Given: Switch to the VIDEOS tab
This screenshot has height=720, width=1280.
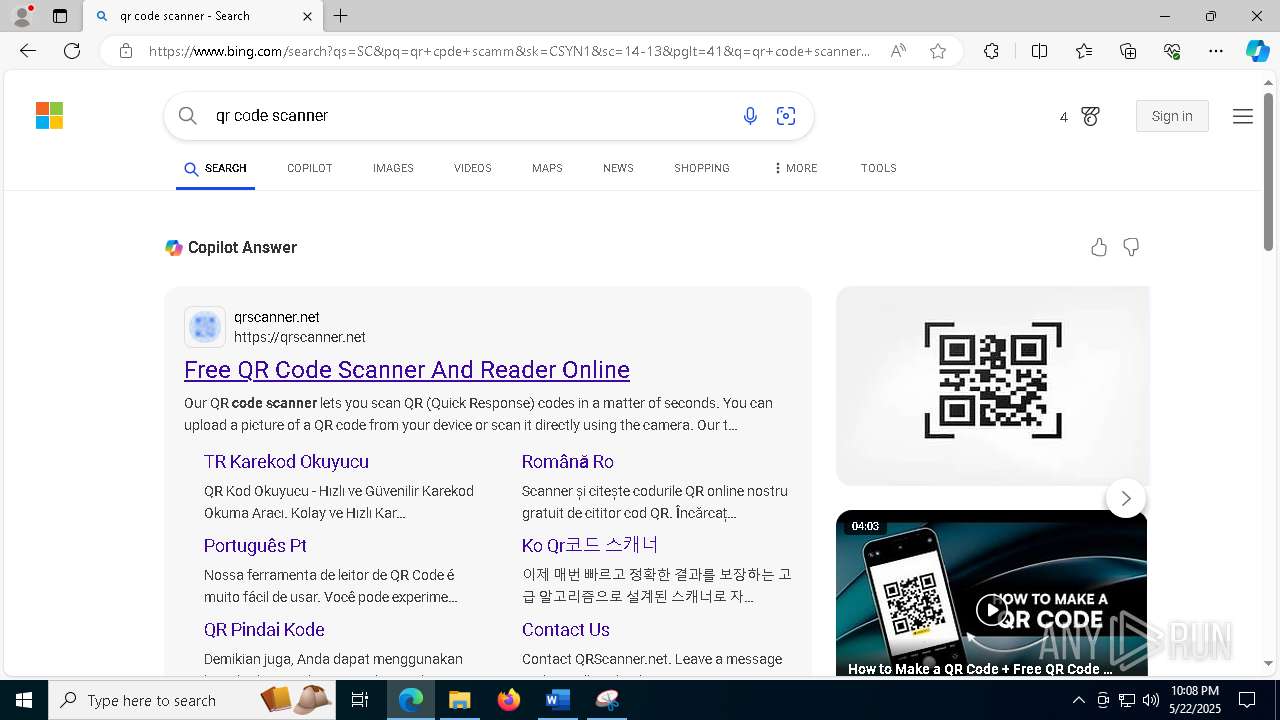Looking at the screenshot, I should [x=472, y=168].
